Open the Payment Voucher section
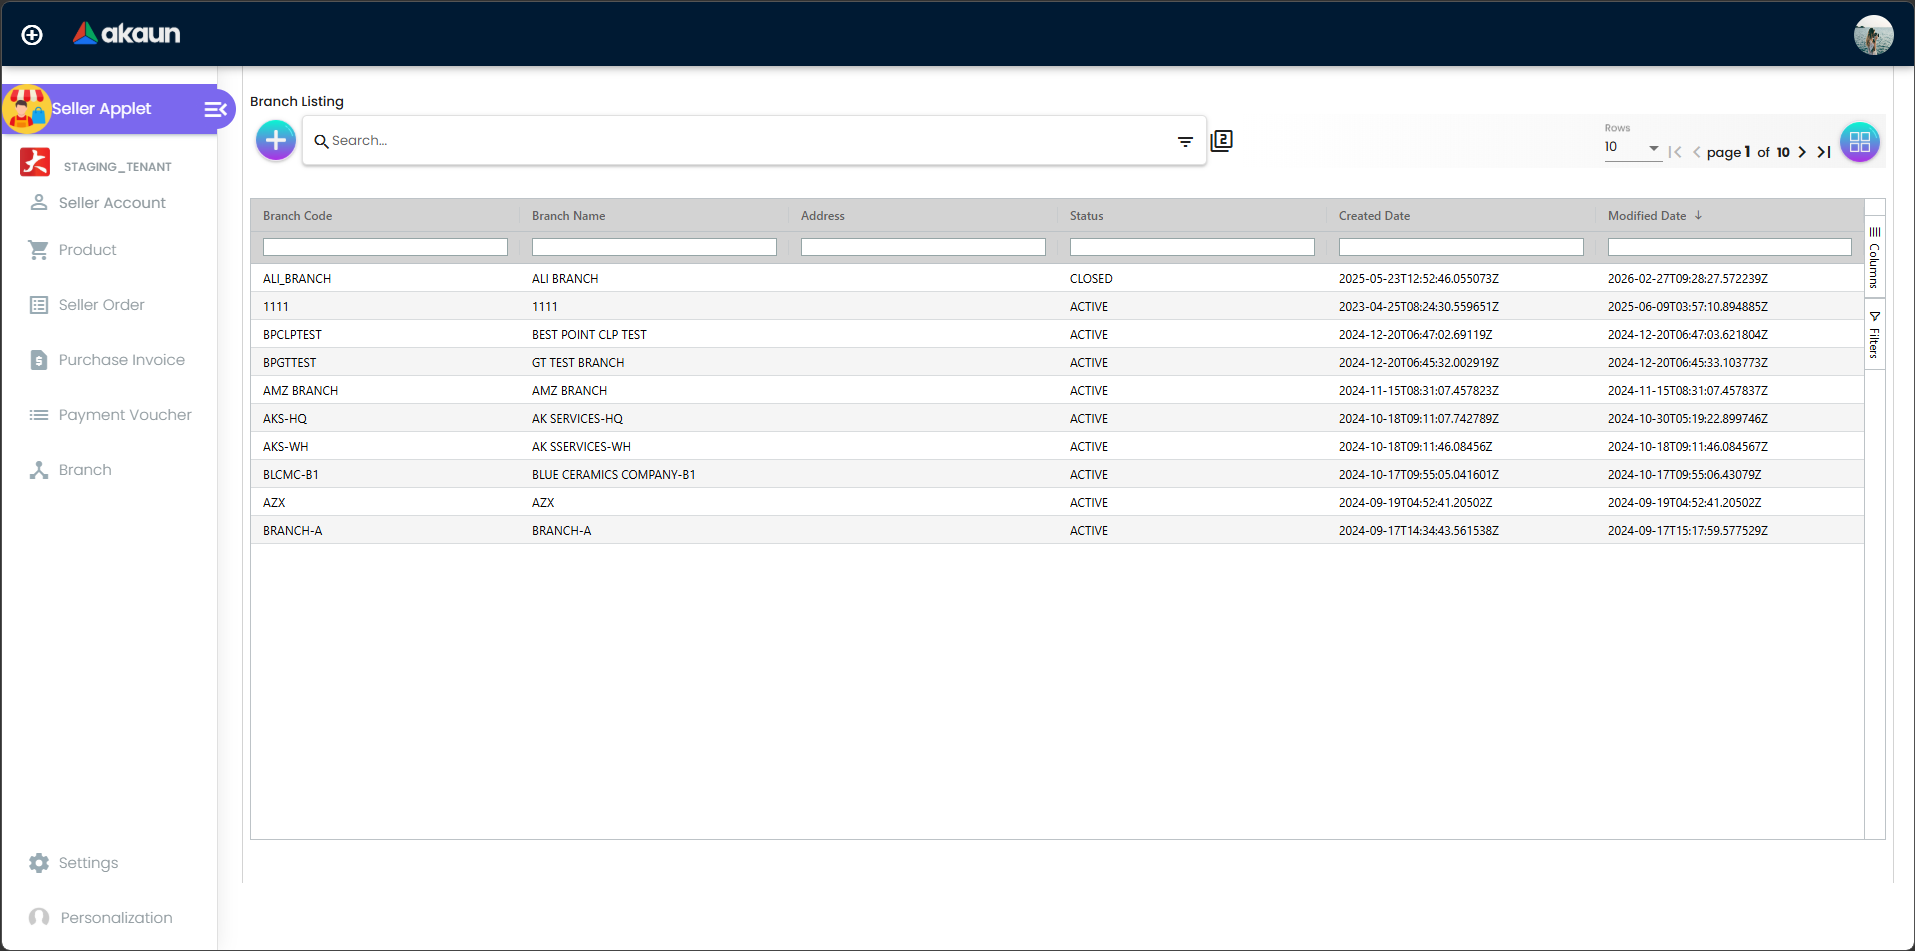 pos(125,415)
